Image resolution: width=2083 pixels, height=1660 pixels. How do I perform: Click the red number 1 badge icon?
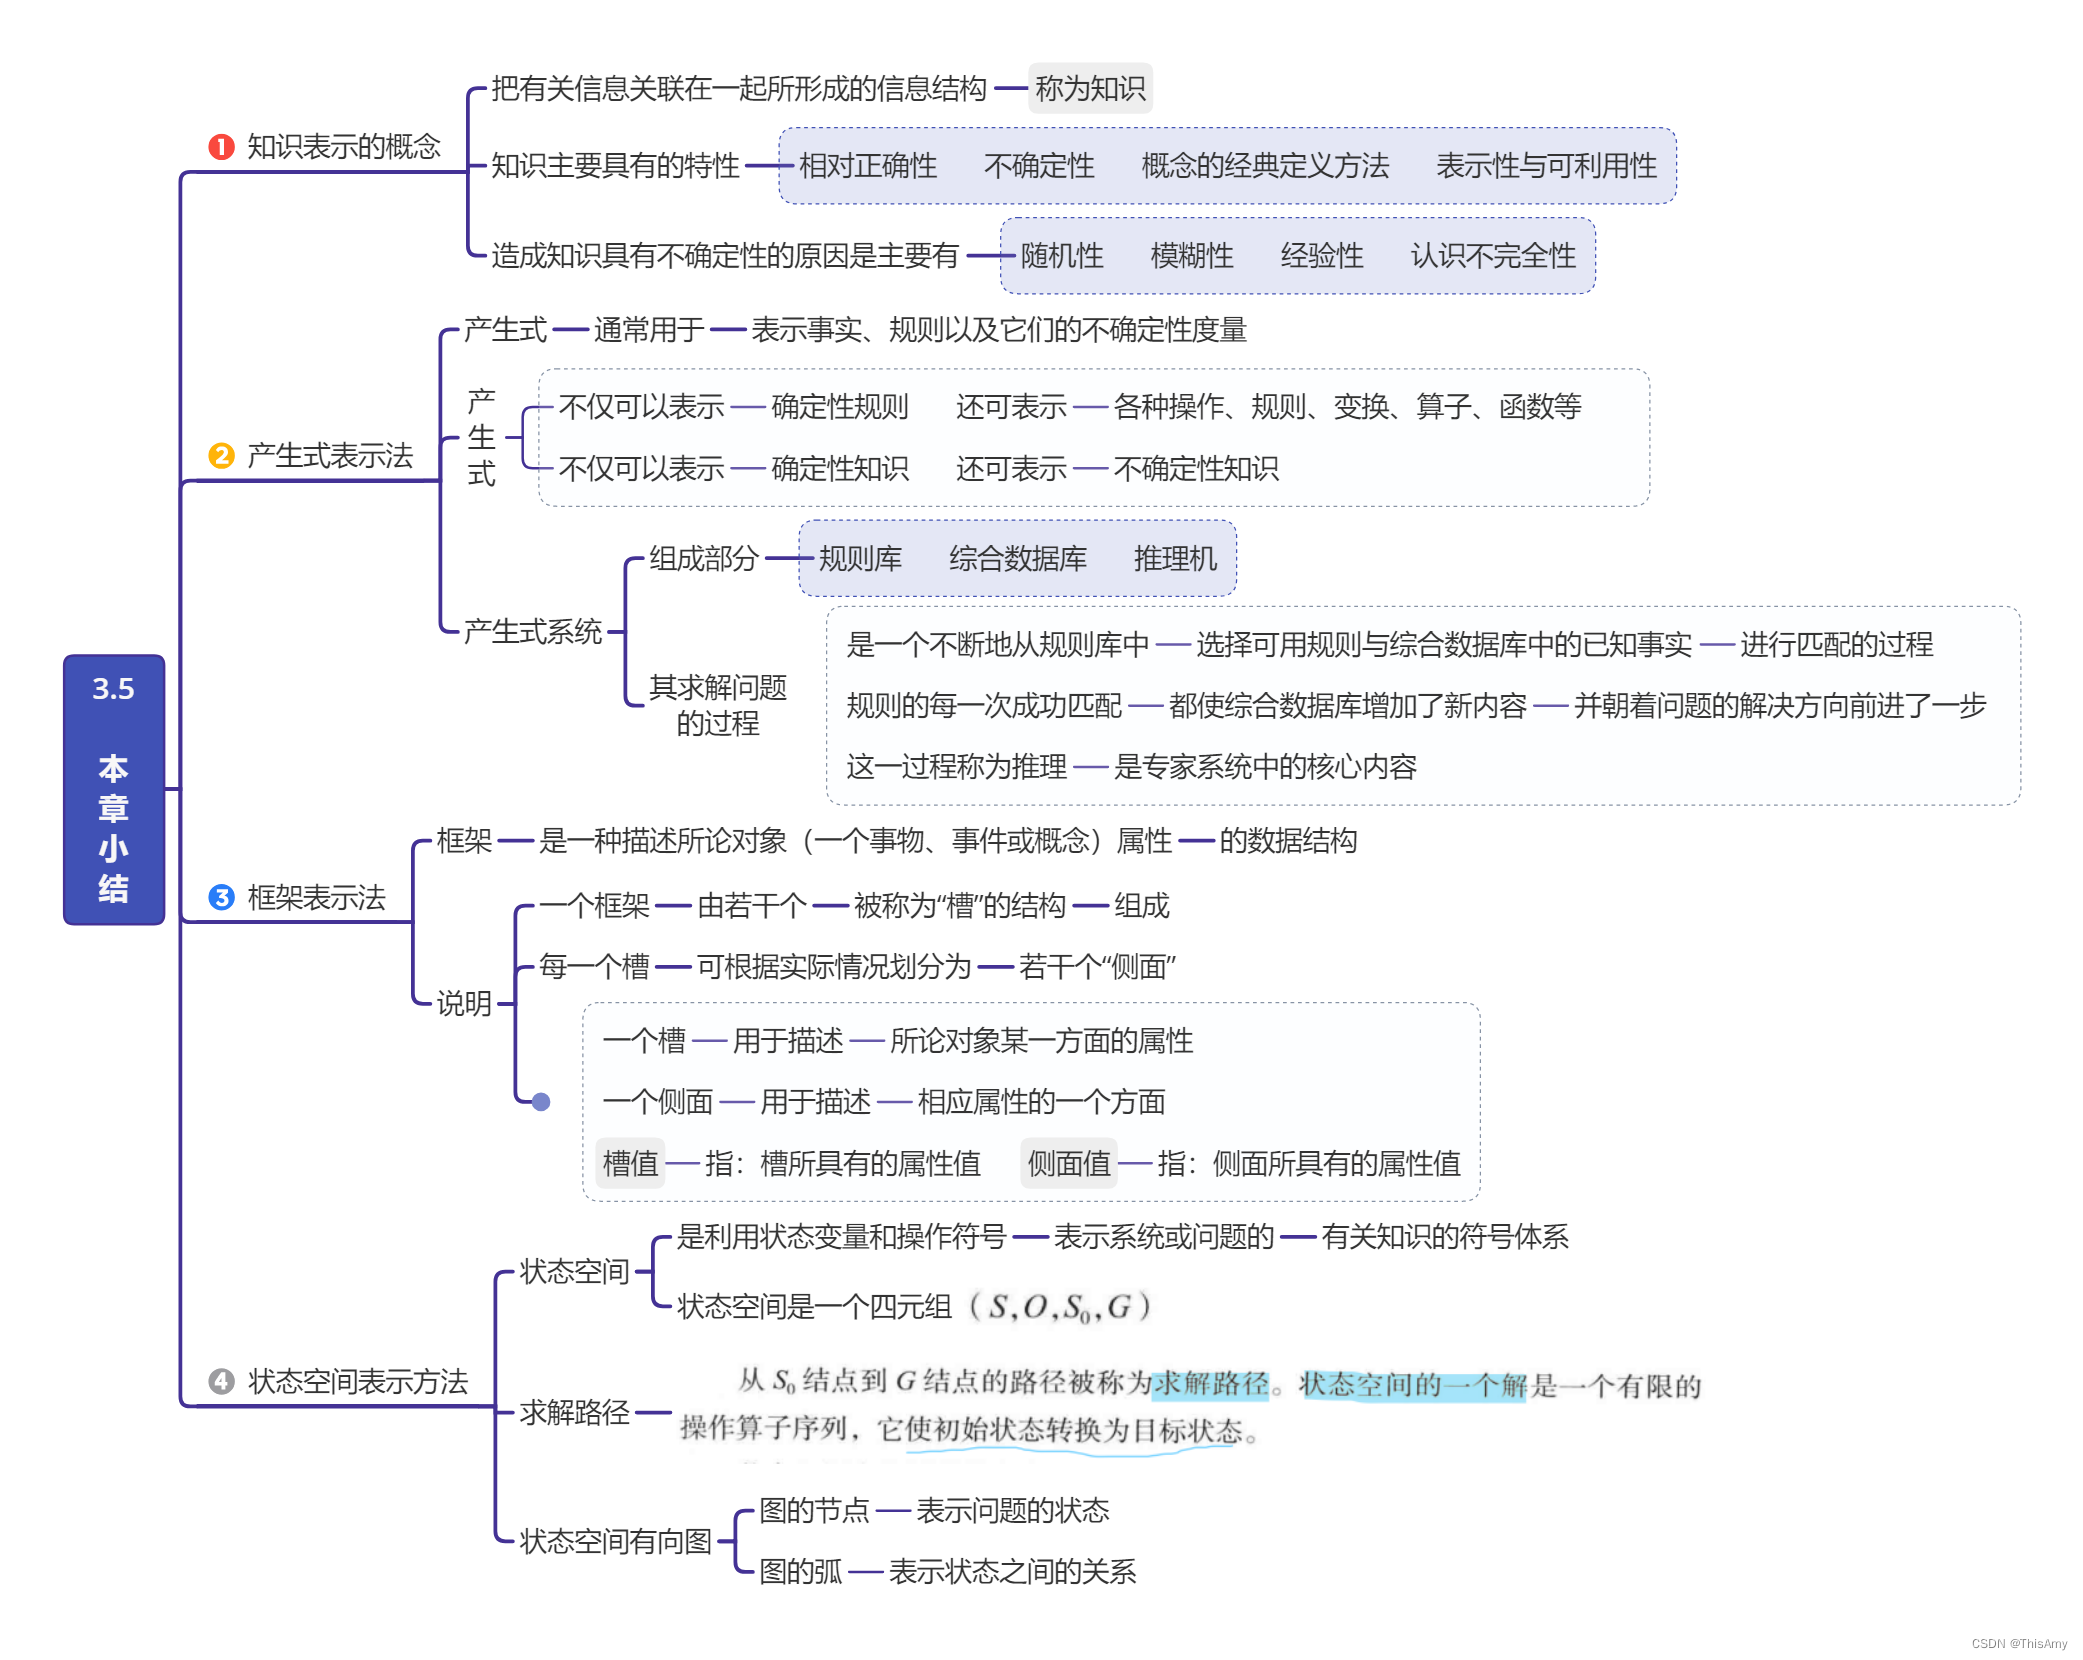[221, 147]
